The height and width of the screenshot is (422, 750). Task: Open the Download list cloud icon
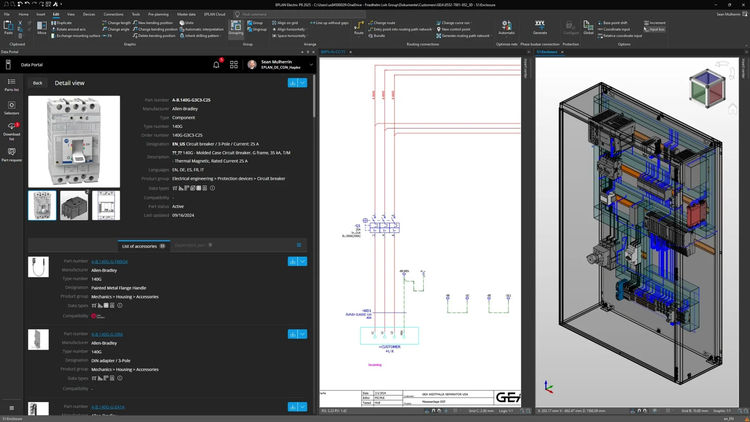(11, 127)
